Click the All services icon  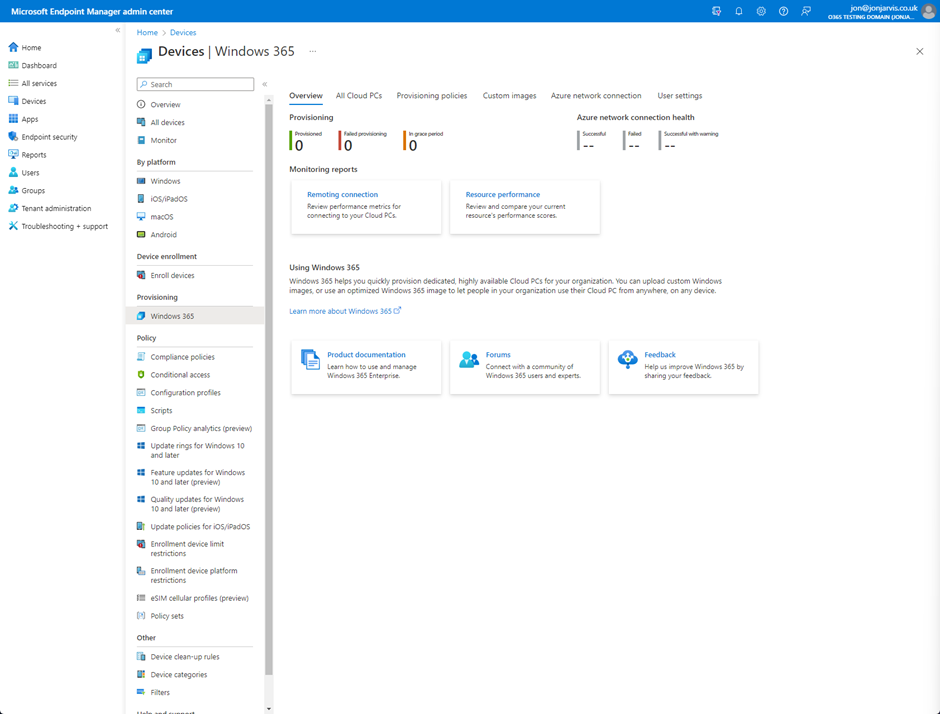point(13,83)
